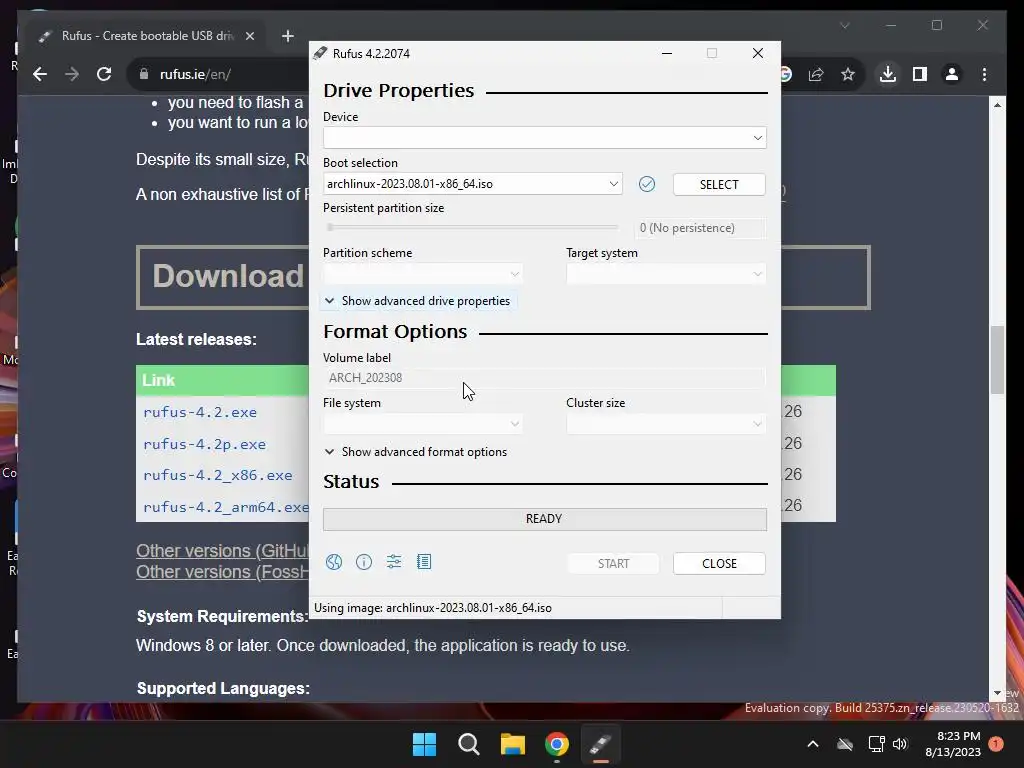Click OneDrive cloud tray icon
This screenshot has height=768, width=1024.
point(845,744)
